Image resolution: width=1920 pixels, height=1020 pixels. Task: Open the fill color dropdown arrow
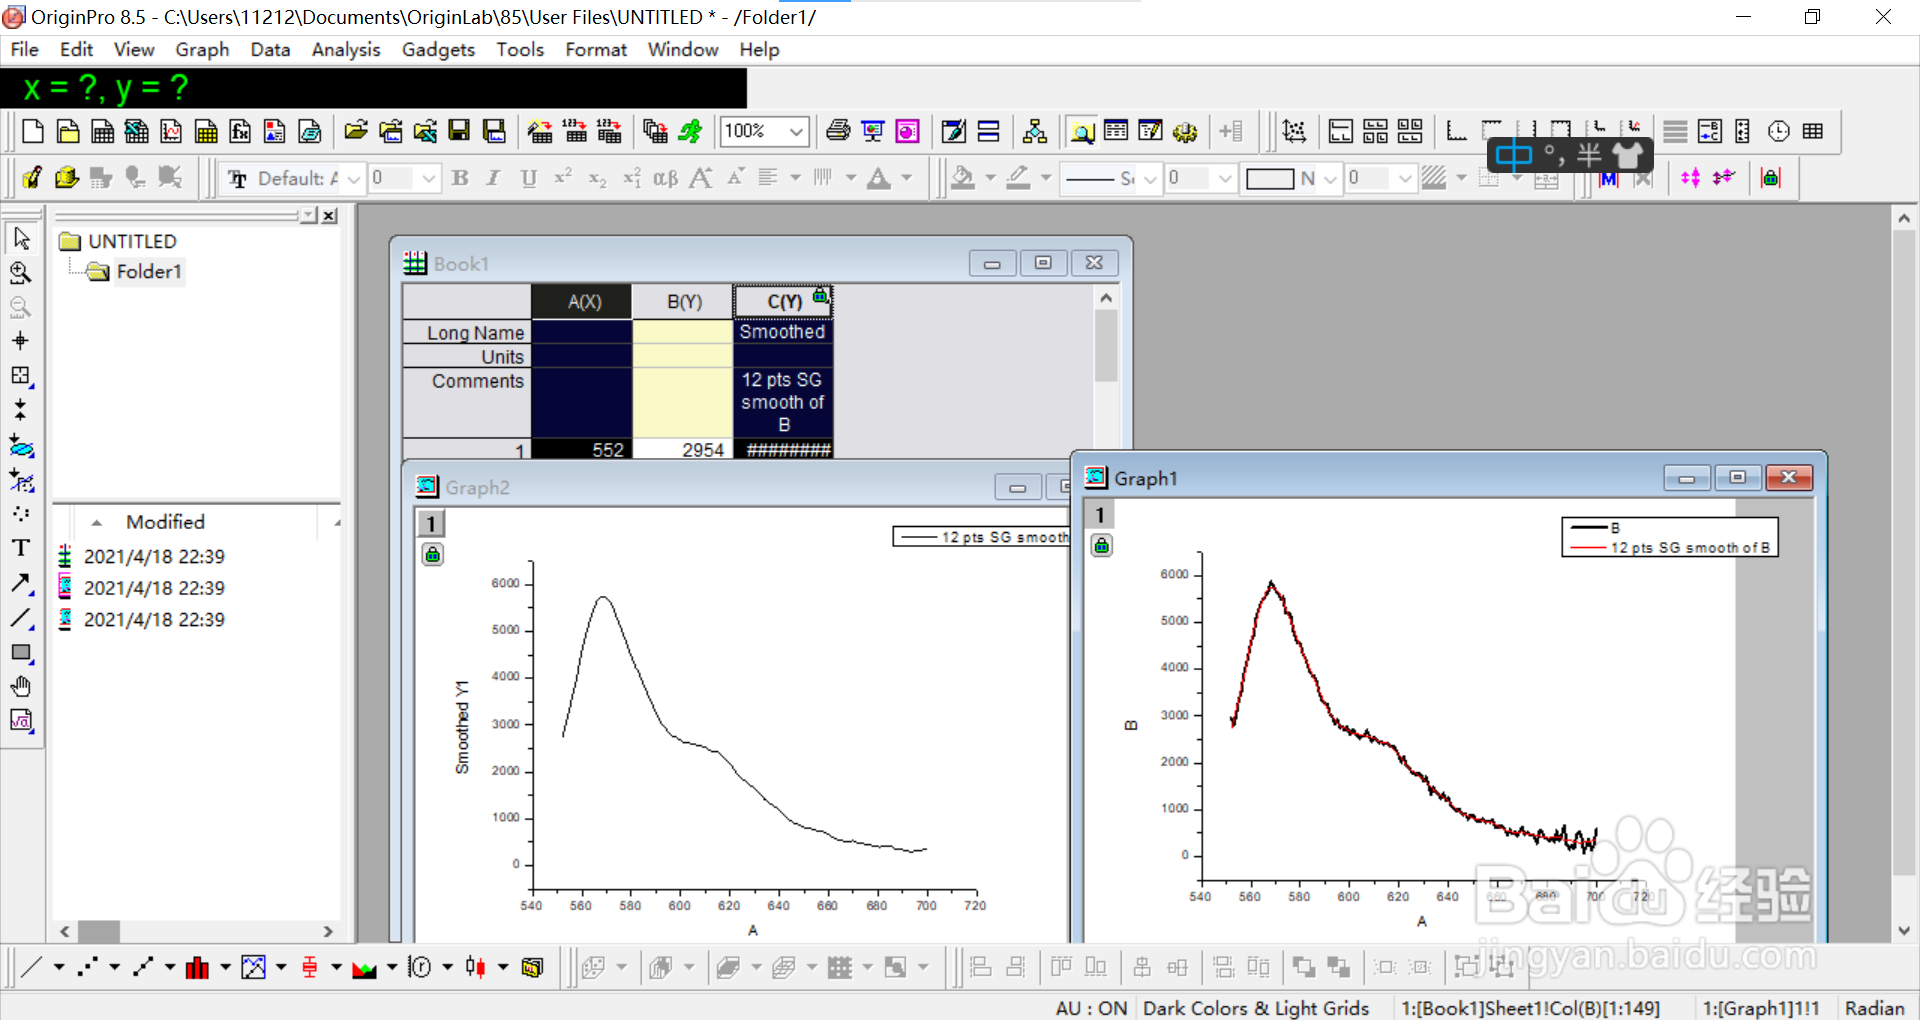pyautogui.click(x=990, y=178)
